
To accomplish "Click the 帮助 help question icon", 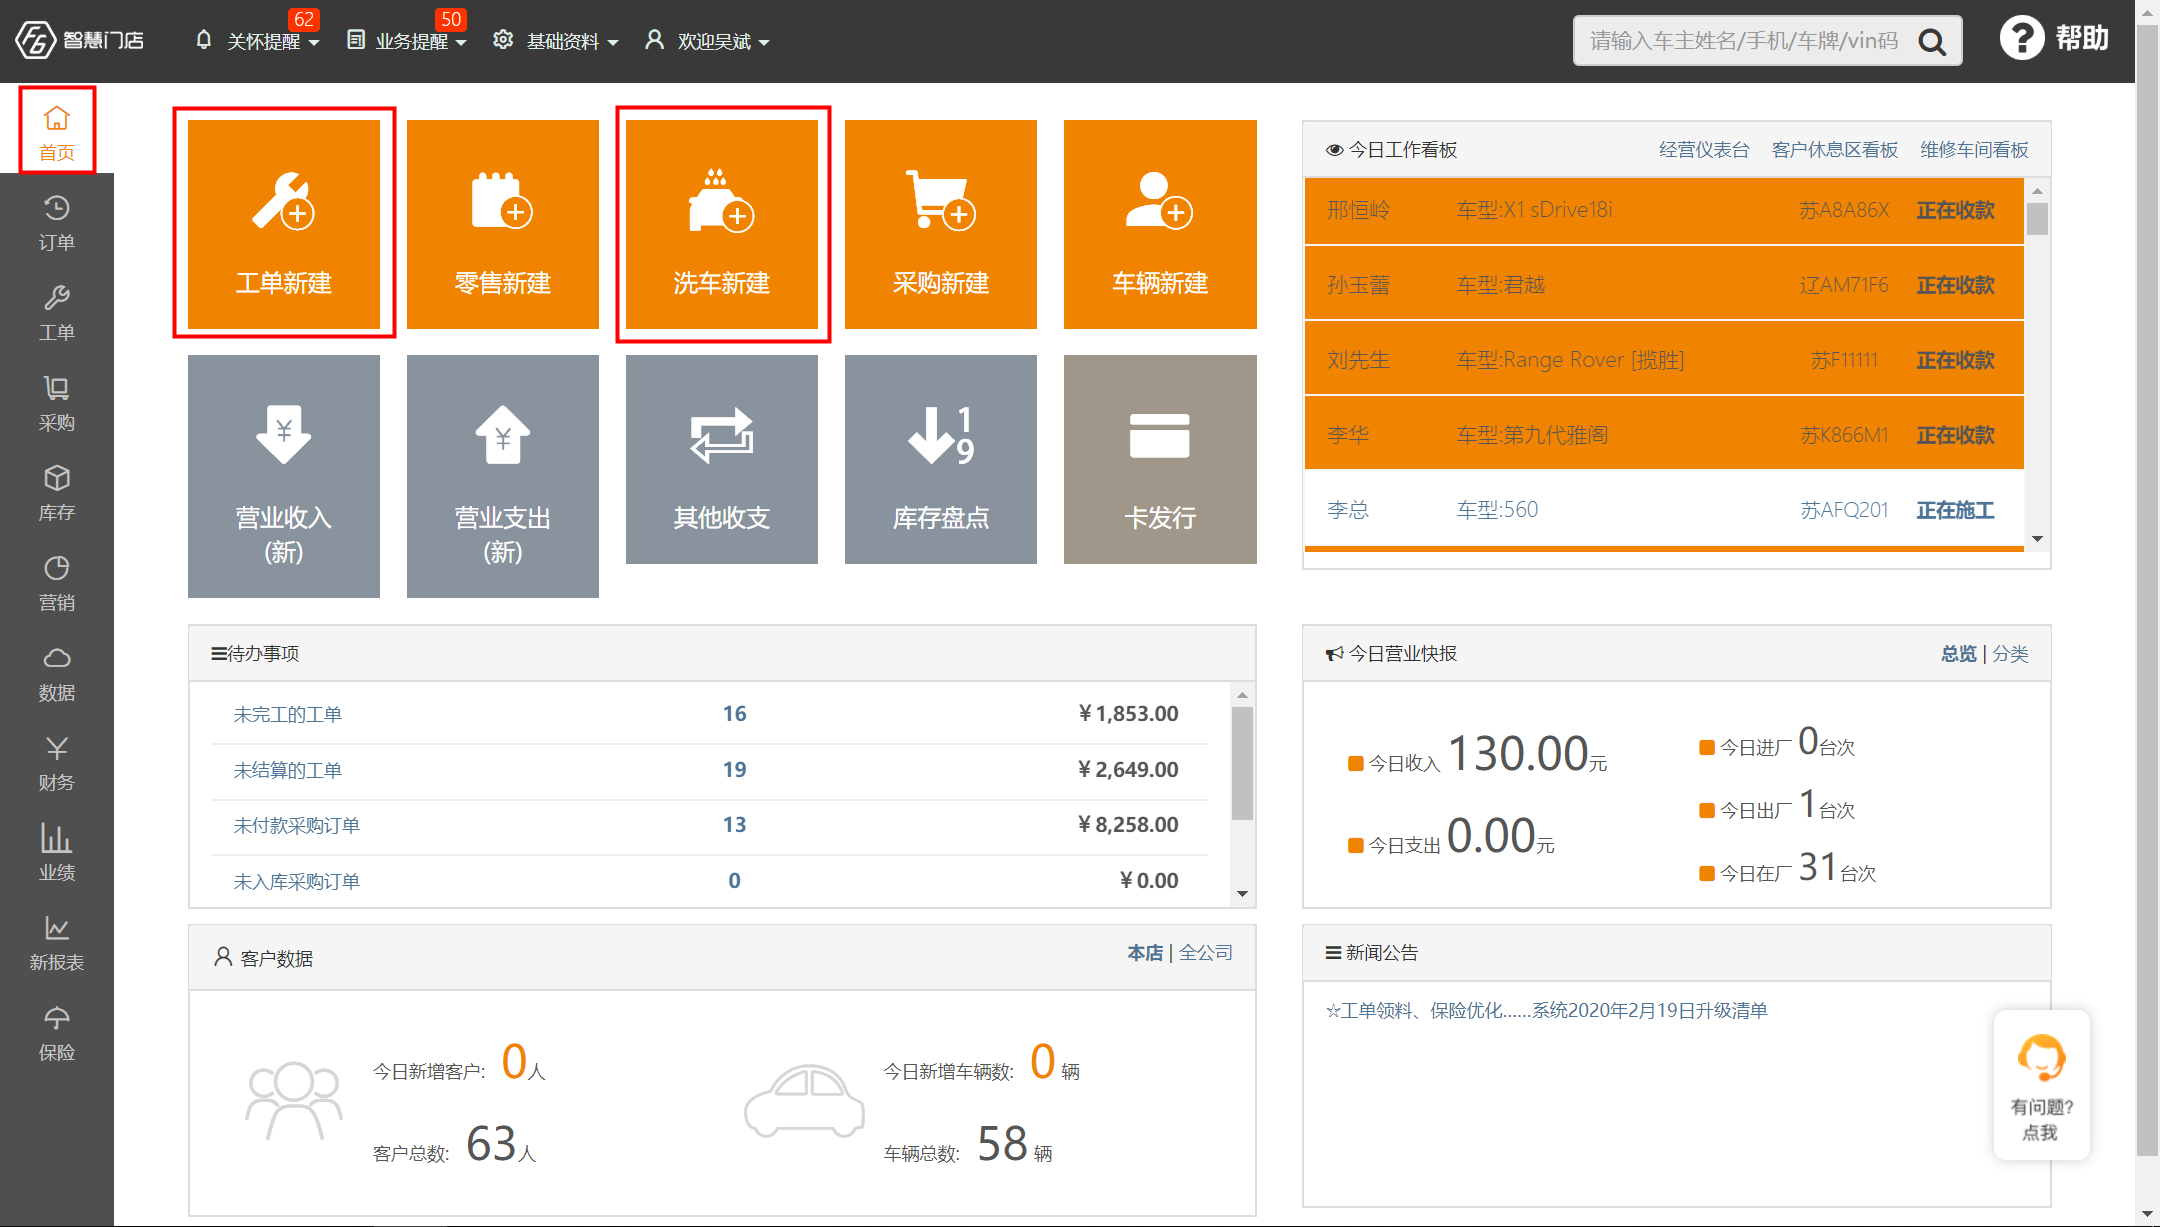I will (x=2021, y=39).
